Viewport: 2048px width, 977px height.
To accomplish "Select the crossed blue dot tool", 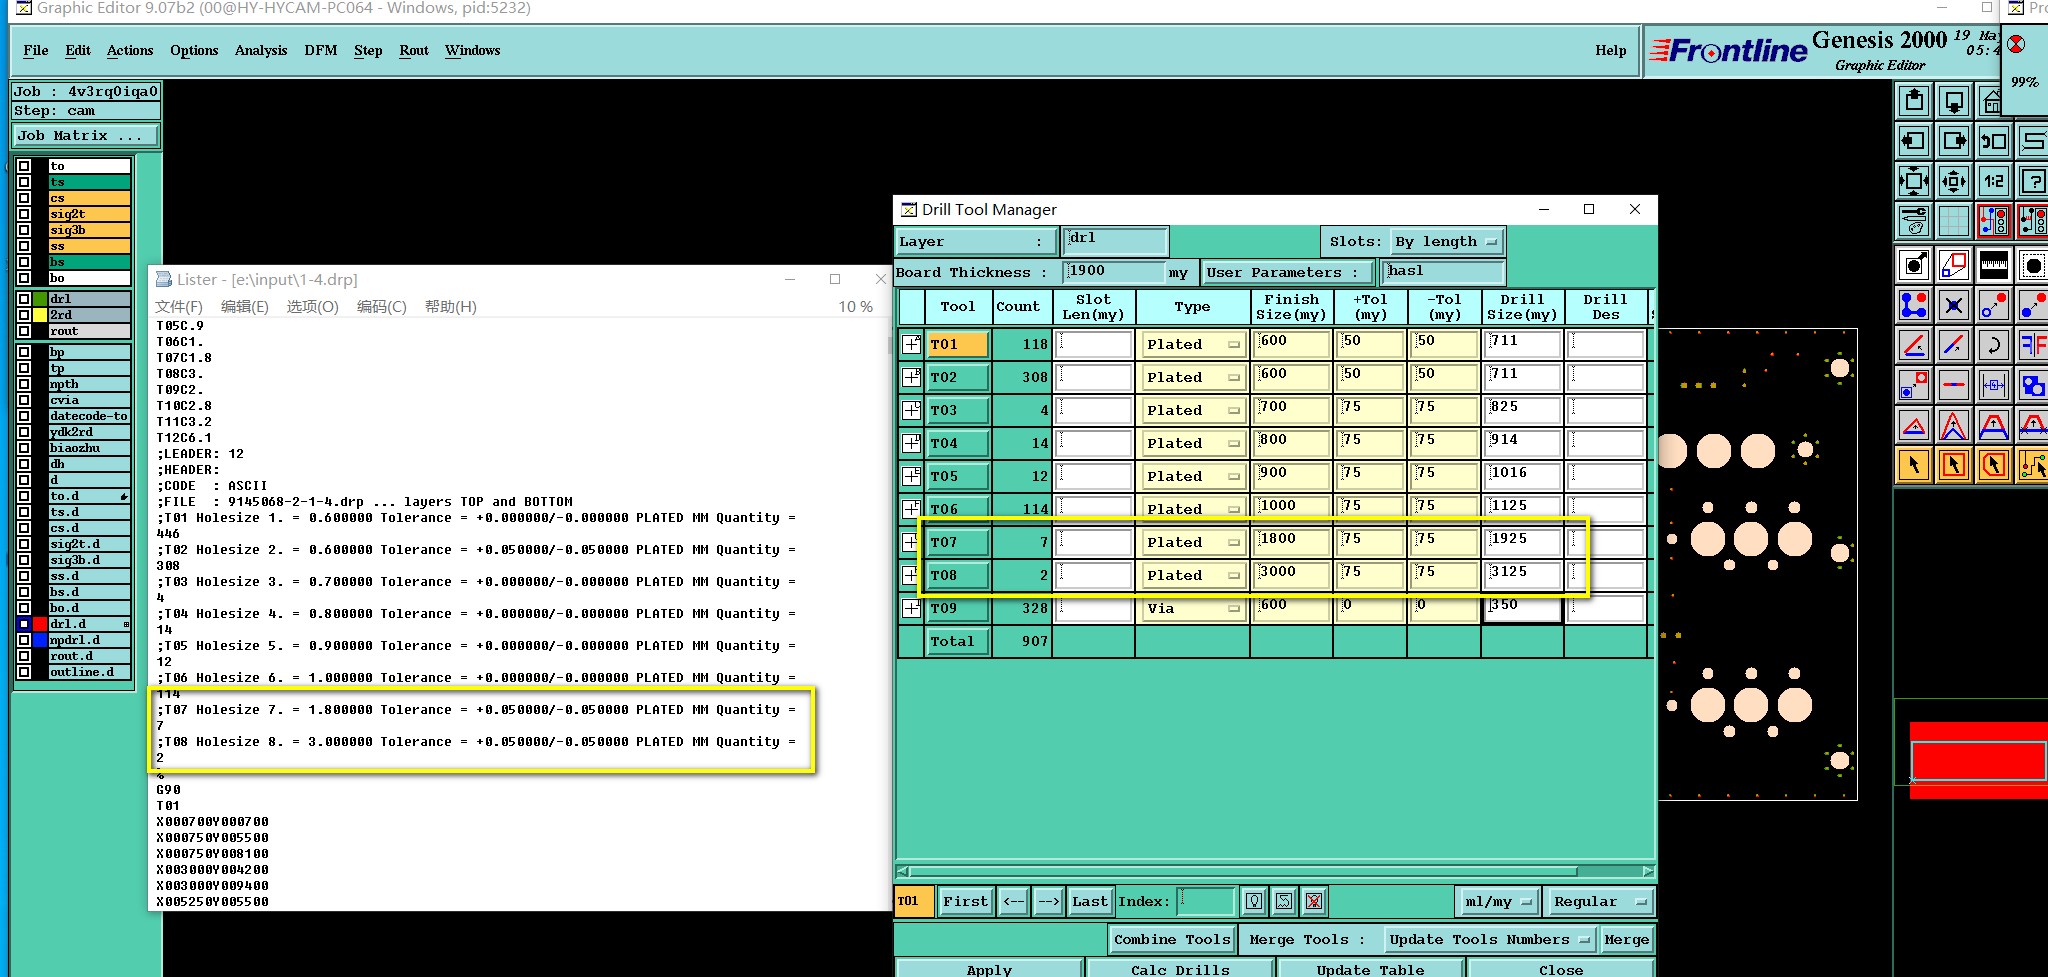I will tap(1954, 305).
